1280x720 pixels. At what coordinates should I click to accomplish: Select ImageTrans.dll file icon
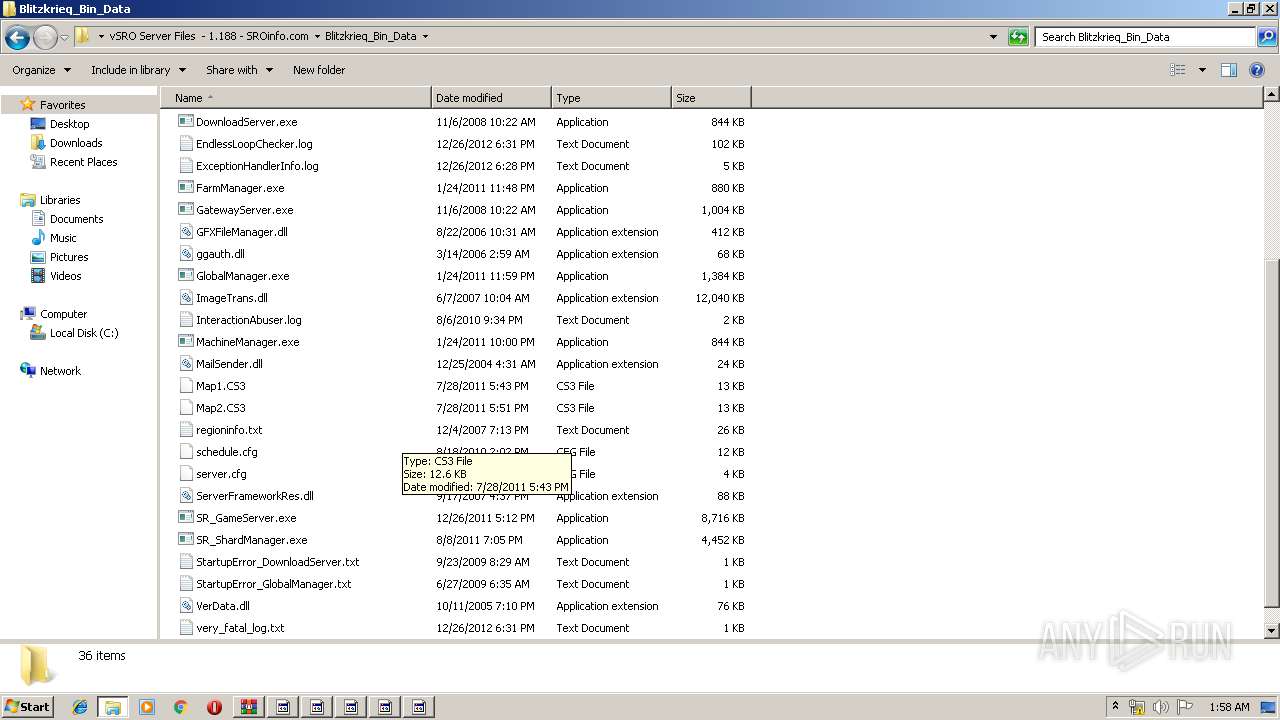185,297
